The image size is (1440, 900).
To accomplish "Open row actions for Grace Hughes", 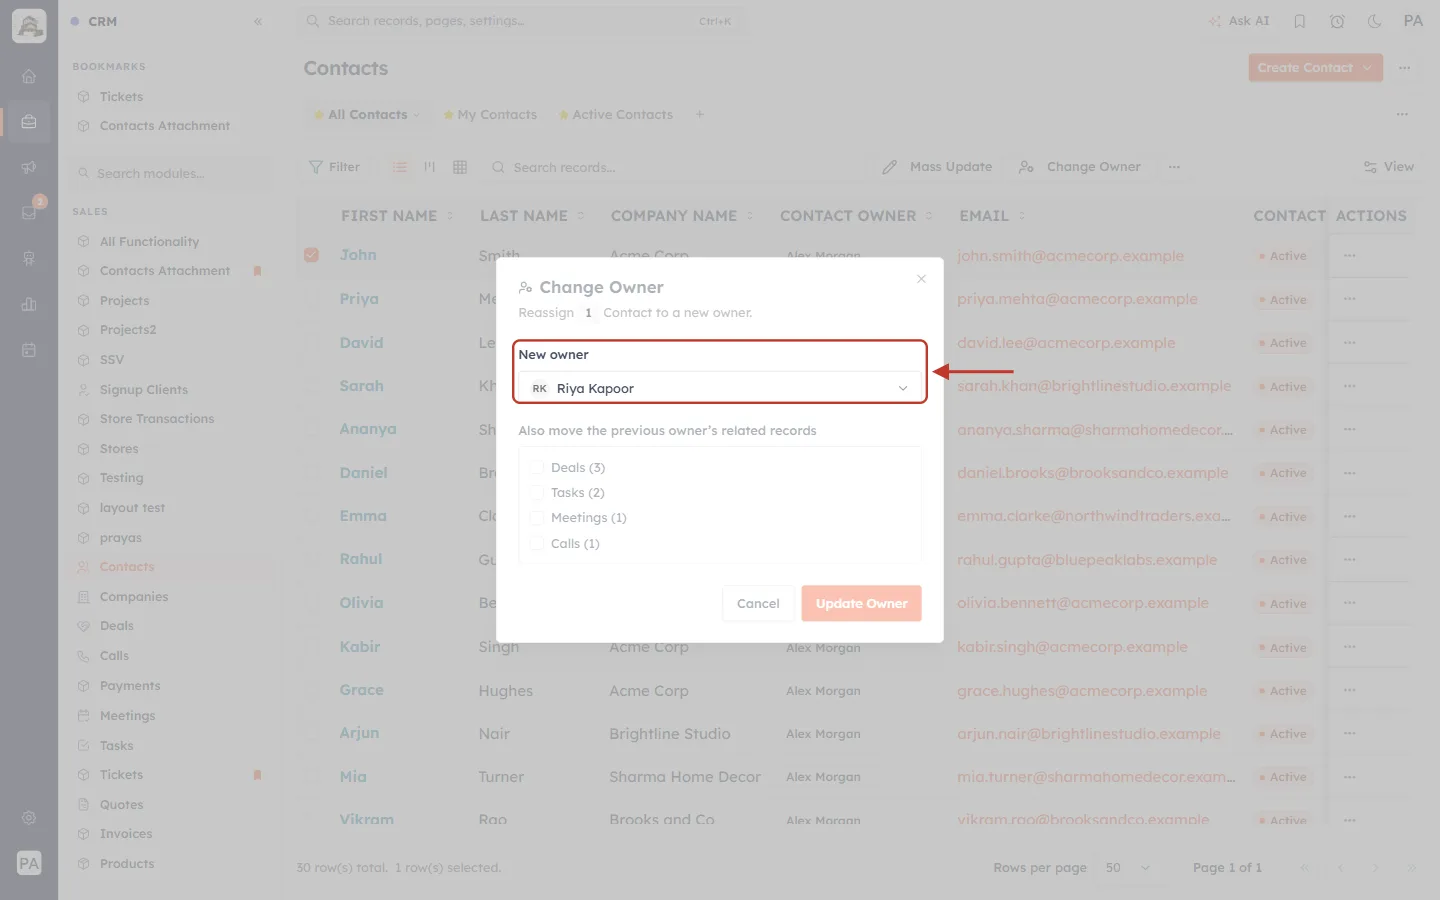I will [x=1350, y=691].
